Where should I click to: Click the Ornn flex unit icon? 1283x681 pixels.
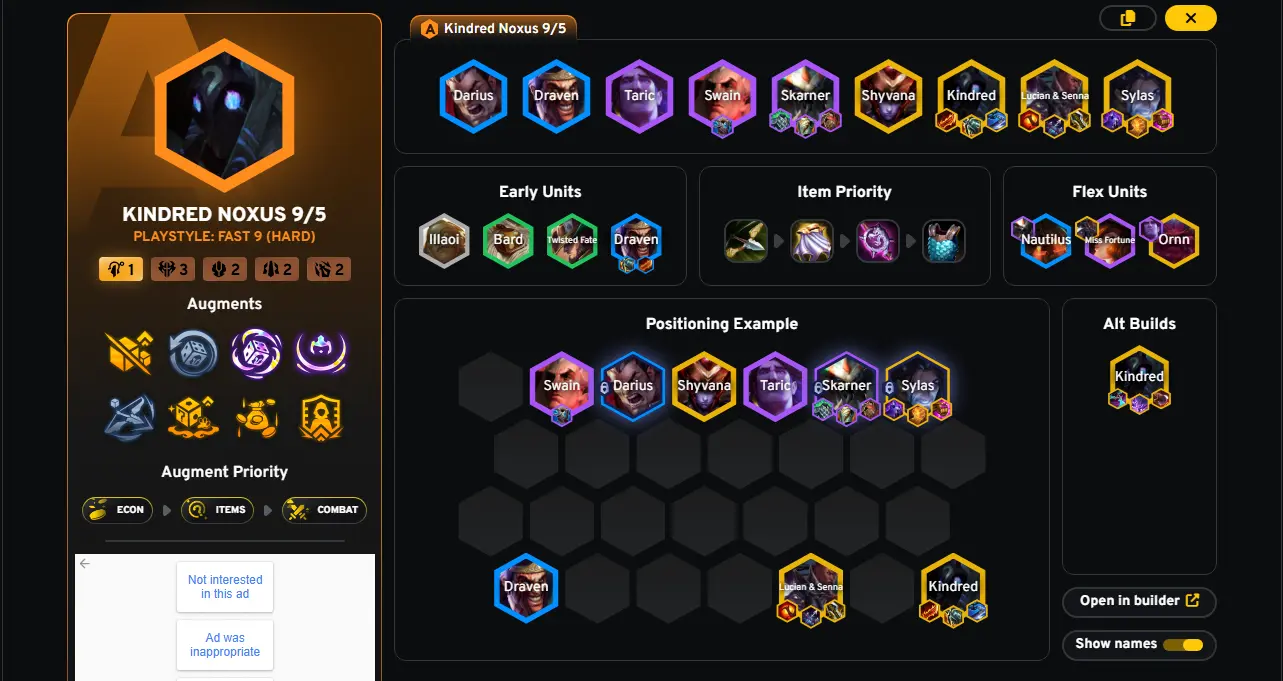pos(1174,240)
